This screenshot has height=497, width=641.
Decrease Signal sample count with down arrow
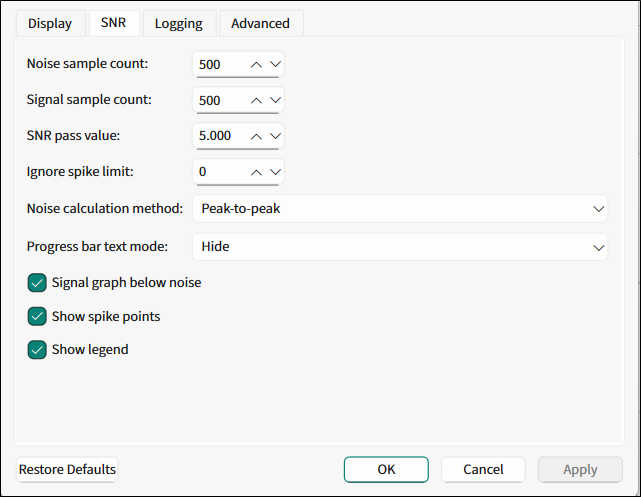(x=275, y=101)
